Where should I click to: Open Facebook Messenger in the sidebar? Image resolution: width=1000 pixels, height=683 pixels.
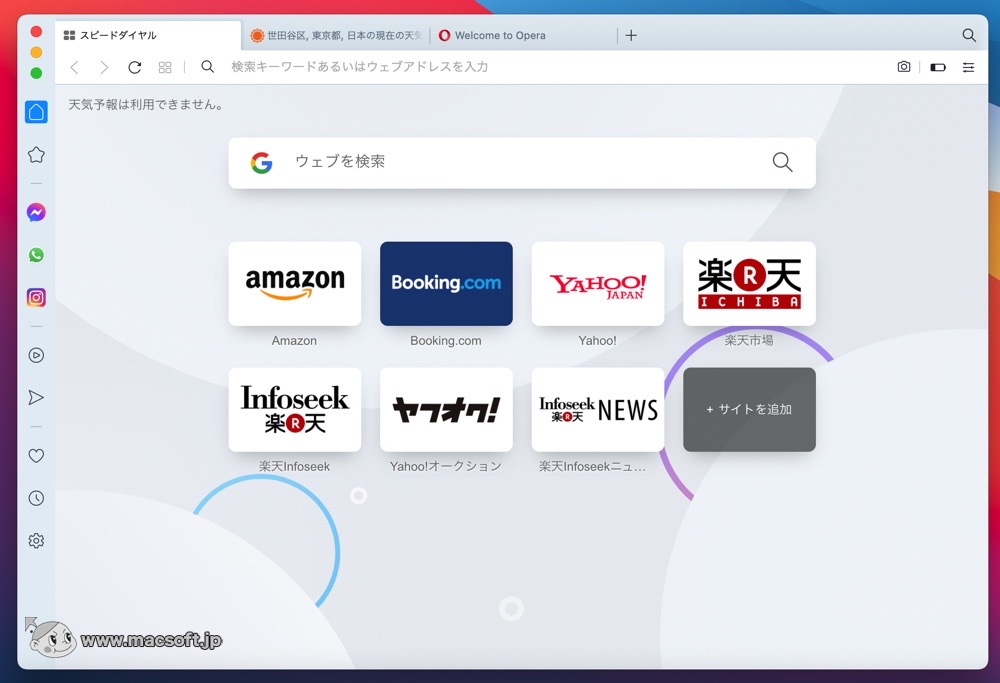[36, 212]
